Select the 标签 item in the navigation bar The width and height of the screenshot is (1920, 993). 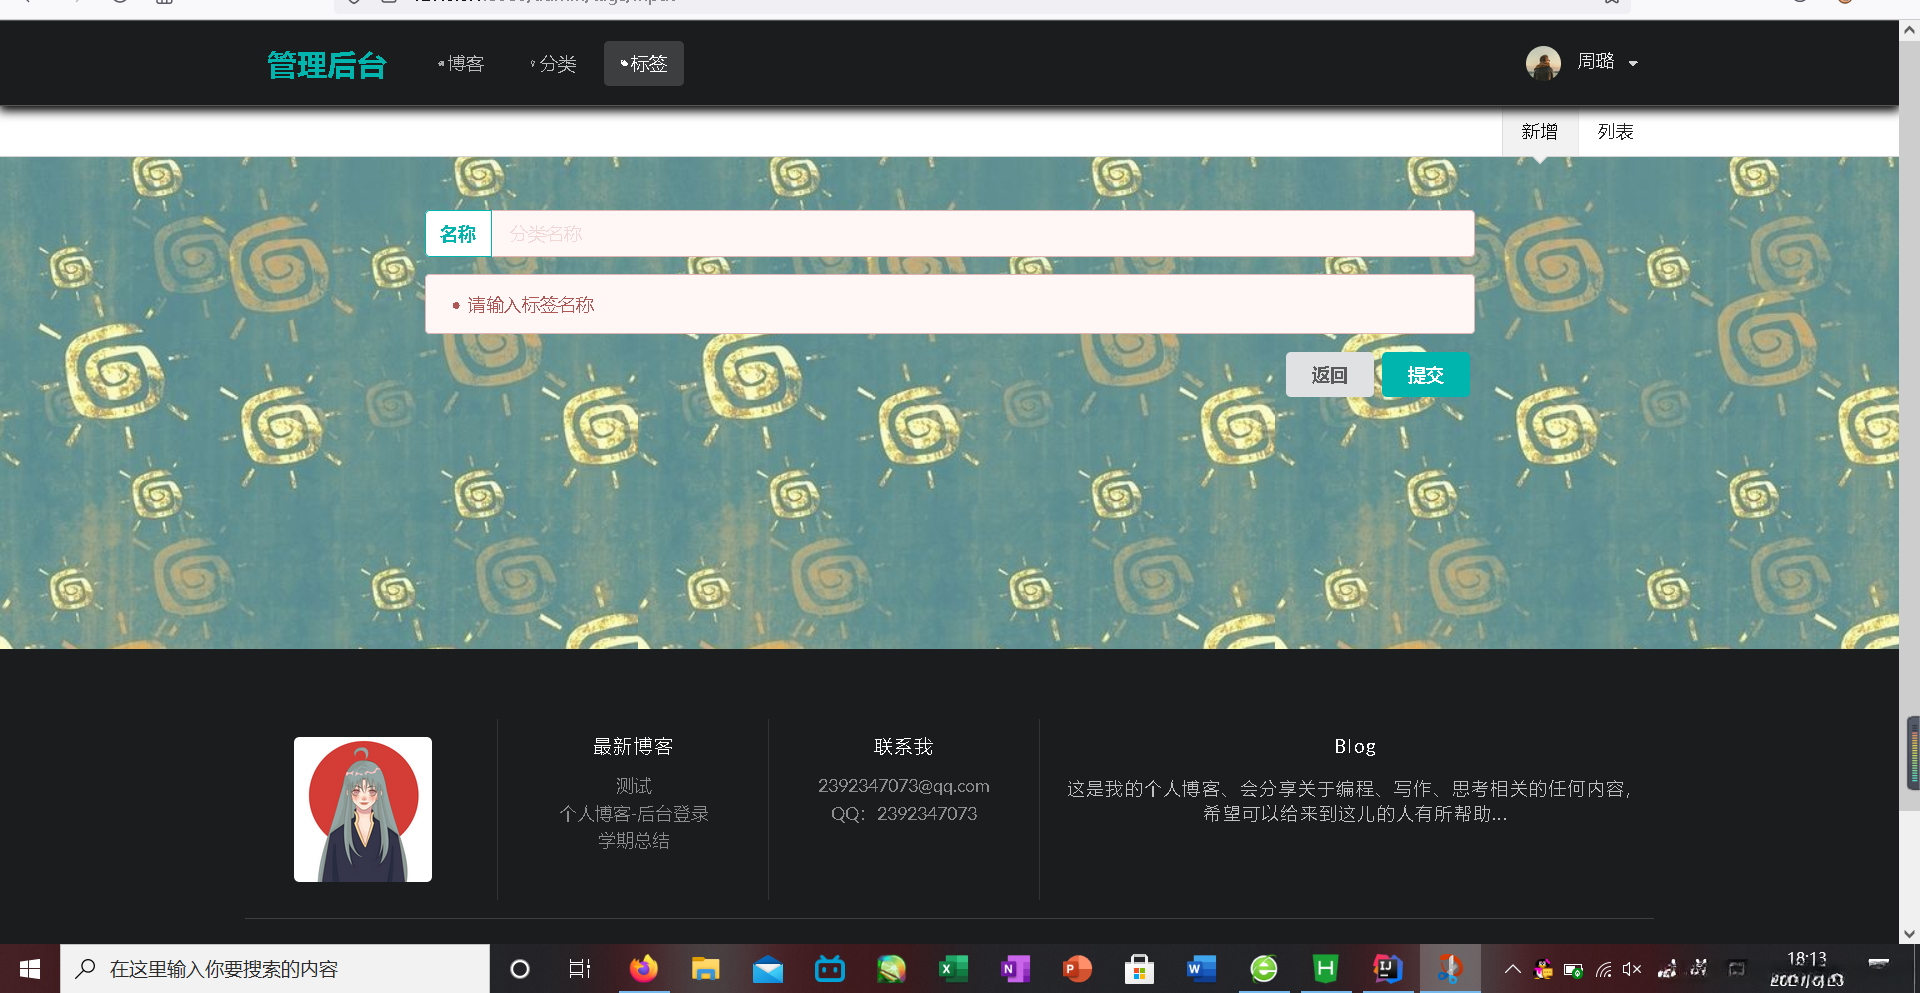click(x=643, y=63)
